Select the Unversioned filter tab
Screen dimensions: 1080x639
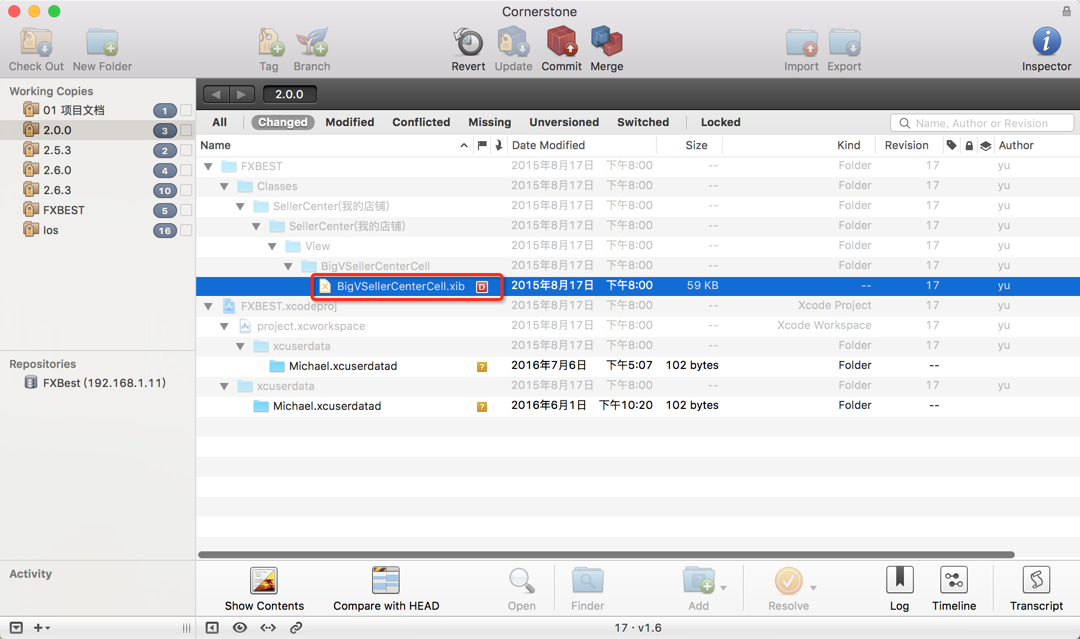[x=564, y=122]
